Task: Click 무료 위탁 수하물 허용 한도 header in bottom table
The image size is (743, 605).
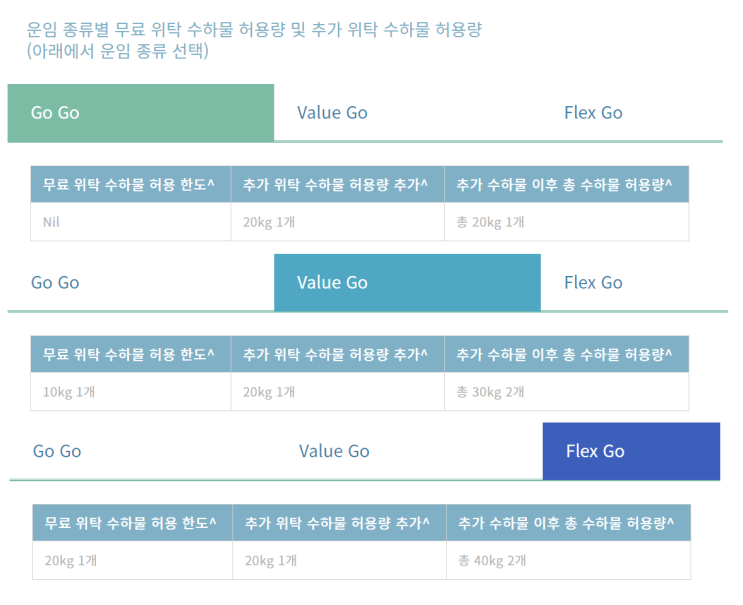Action: pos(130,523)
